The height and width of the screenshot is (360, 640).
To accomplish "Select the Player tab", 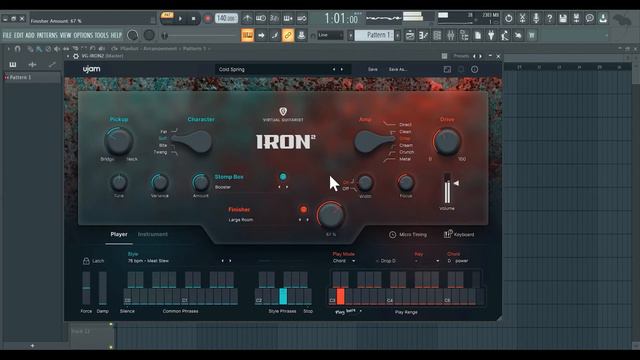I will pos(119,234).
